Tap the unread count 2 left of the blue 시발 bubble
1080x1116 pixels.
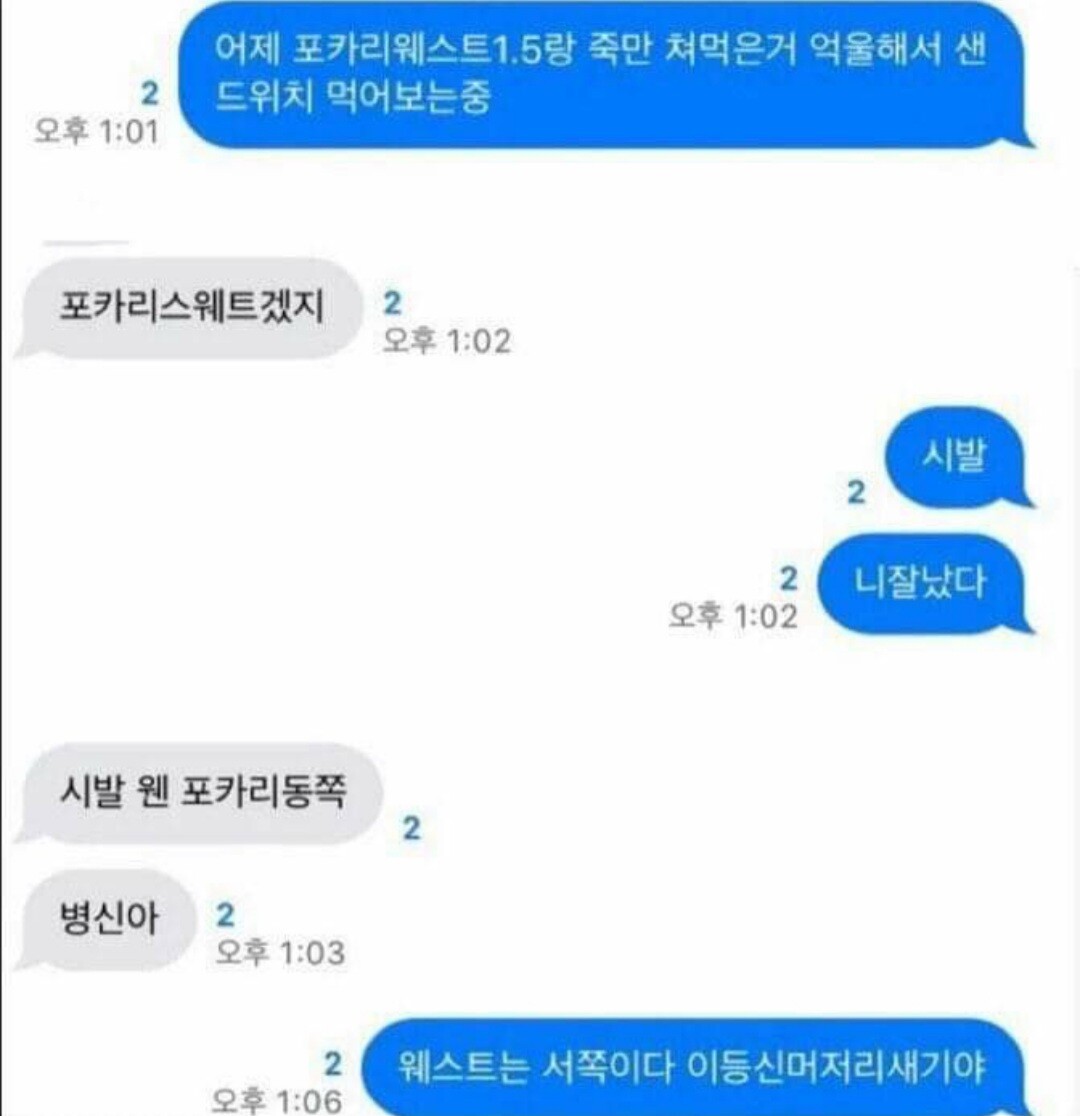pos(856,492)
